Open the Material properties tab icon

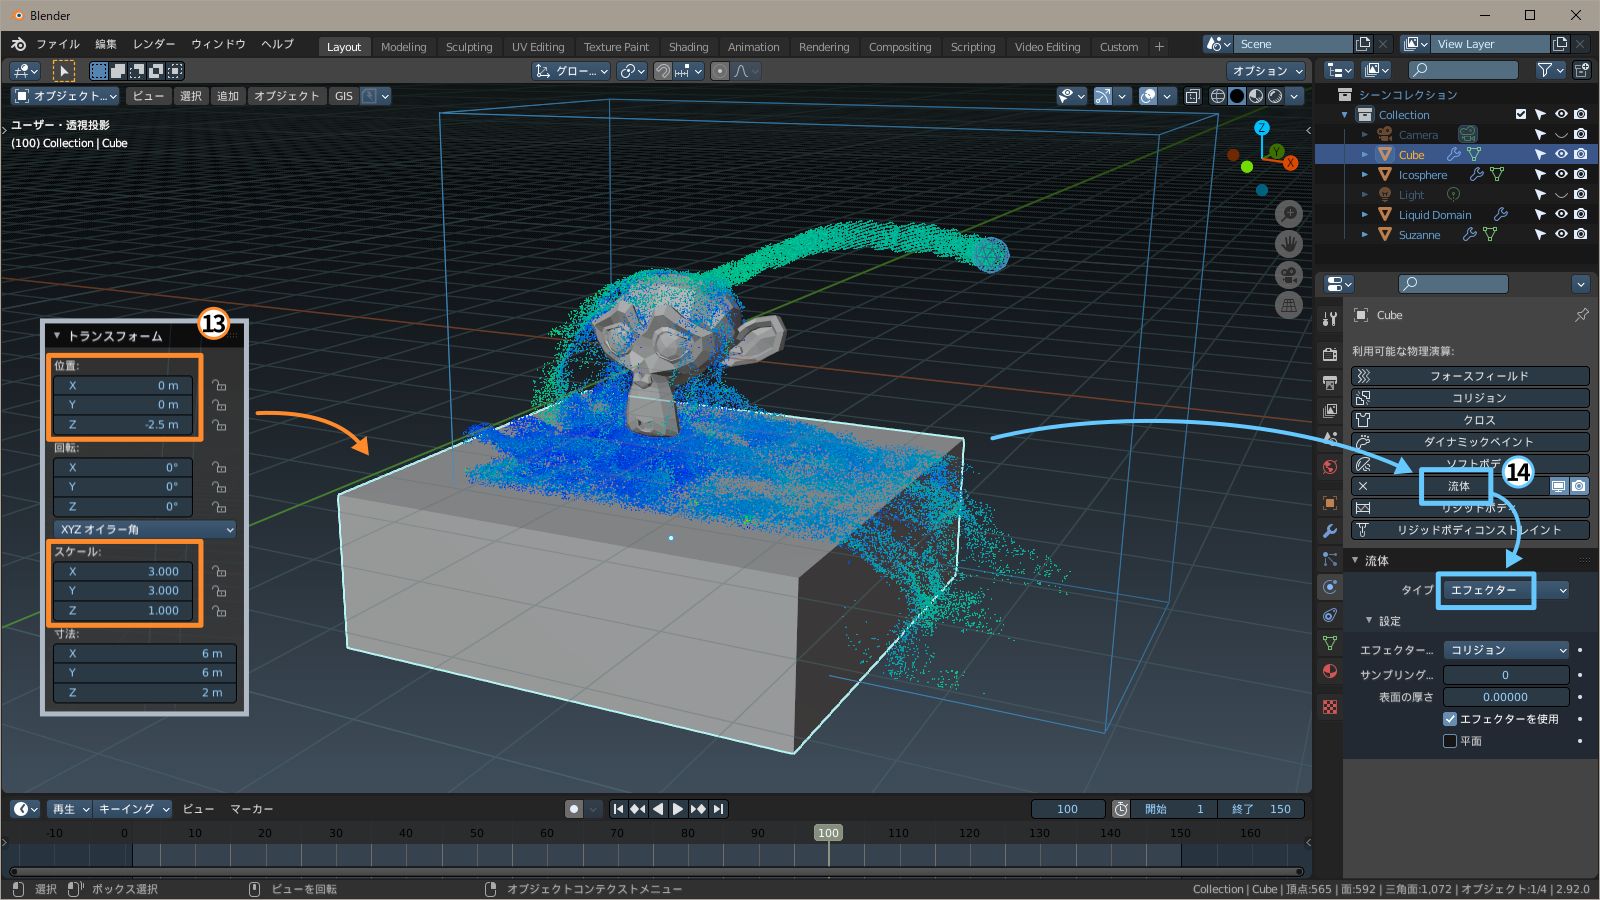point(1330,671)
